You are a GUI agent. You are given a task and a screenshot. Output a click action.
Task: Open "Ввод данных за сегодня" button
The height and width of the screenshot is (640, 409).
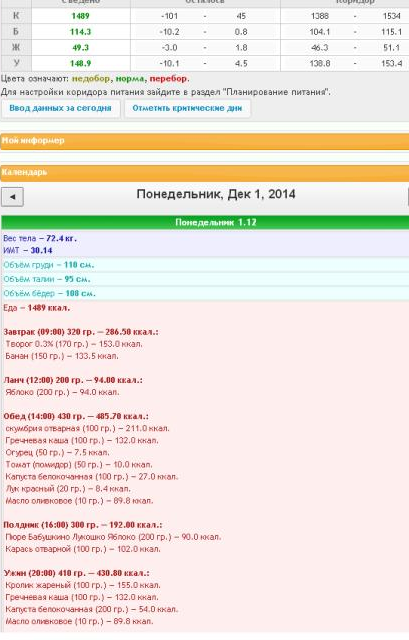(x=60, y=109)
